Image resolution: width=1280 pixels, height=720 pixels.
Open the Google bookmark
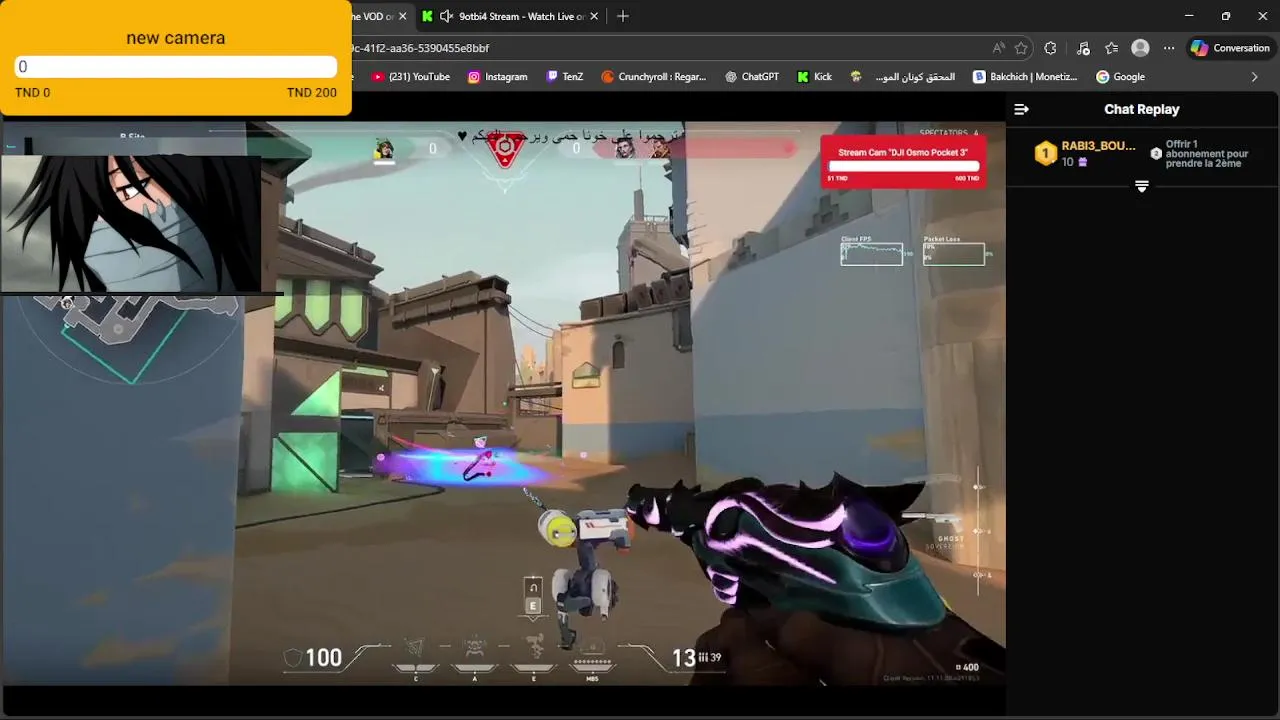(1120, 76)
